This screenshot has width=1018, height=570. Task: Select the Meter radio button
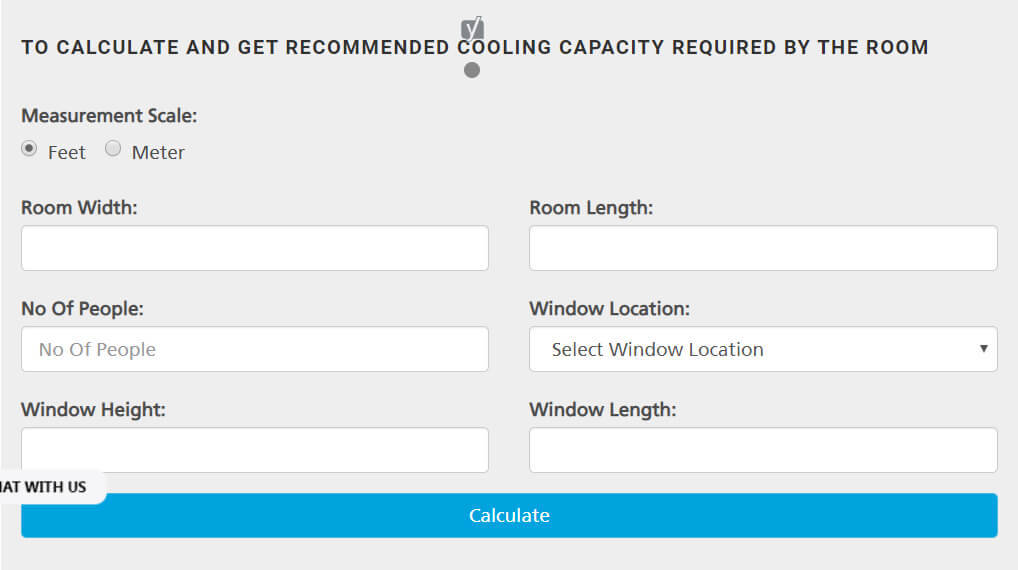pyautogui.click(x=113, y=149)
